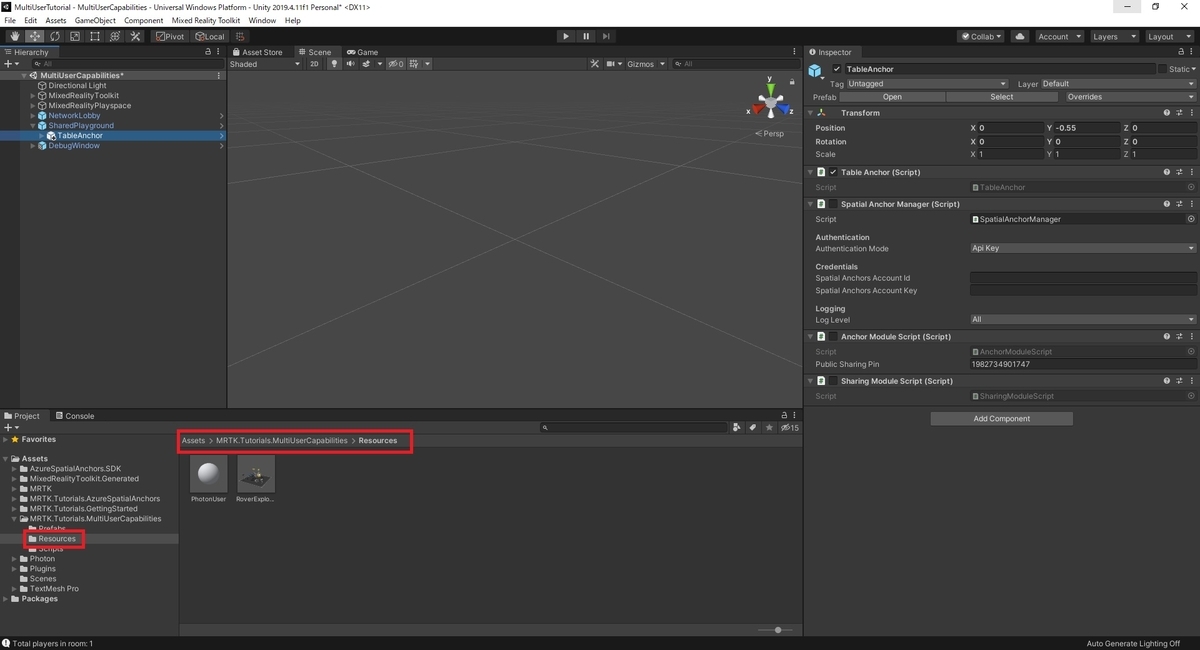Select the Hand tool
The image size is (1200, 650).
tap(15, 36)
